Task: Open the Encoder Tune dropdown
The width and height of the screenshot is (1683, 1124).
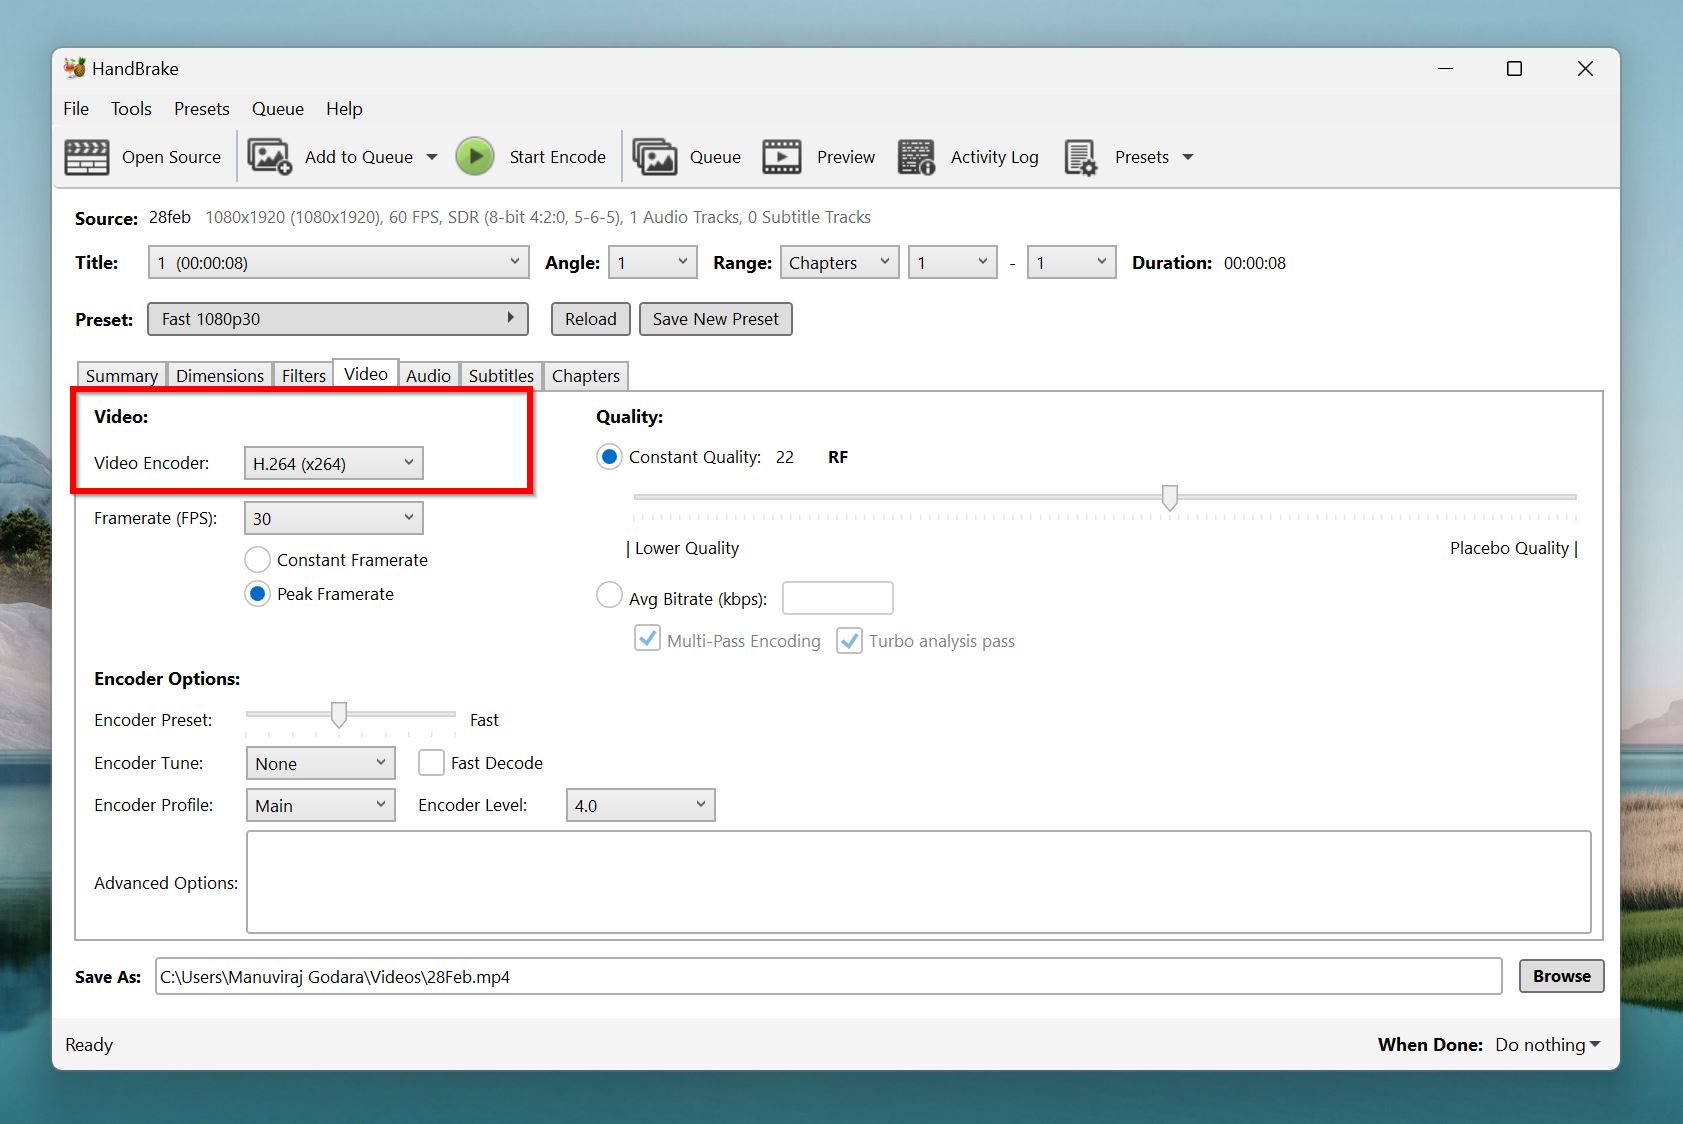Action: coord(320,763)
